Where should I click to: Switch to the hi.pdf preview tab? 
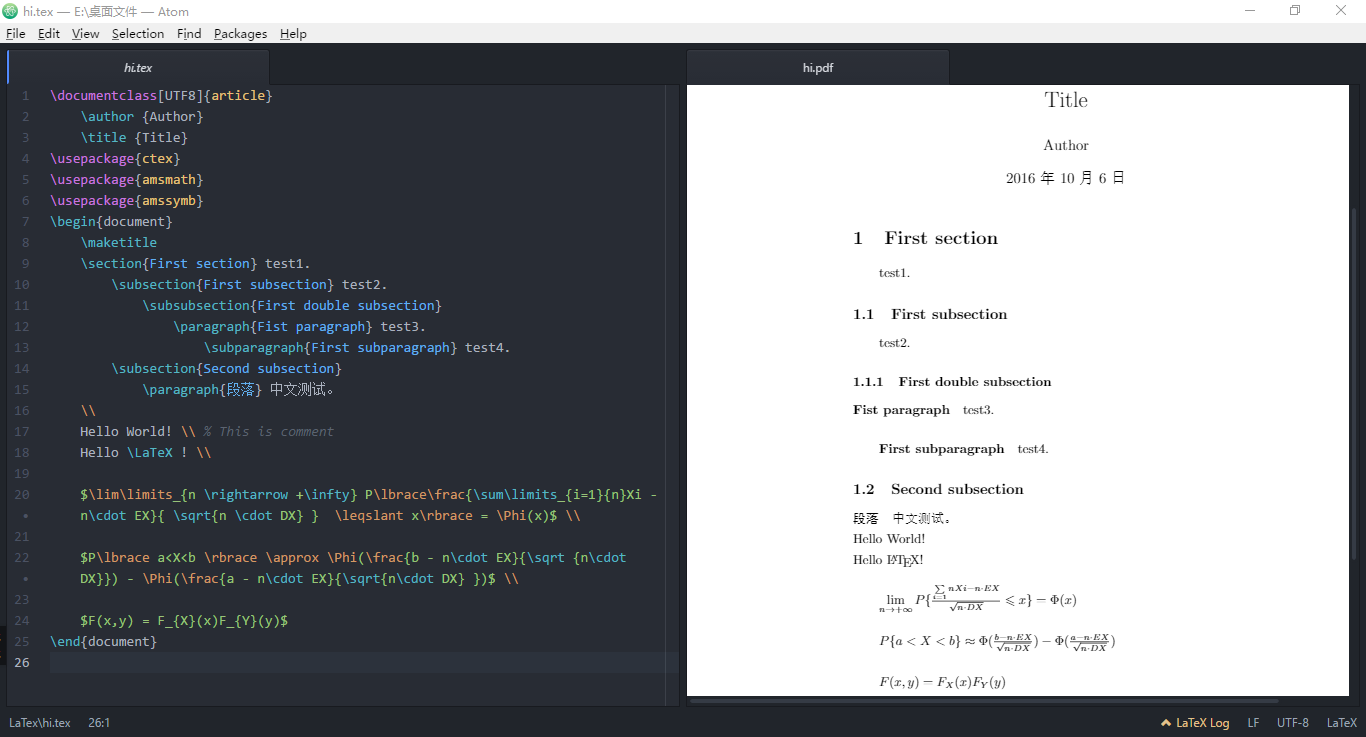tap(817, 67)
